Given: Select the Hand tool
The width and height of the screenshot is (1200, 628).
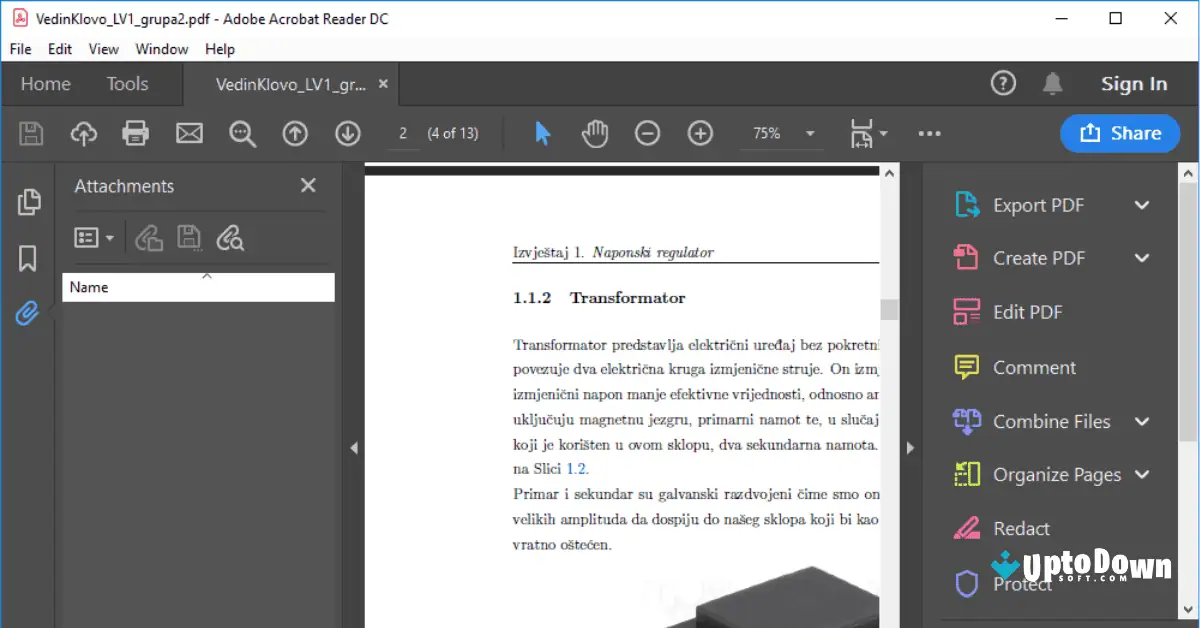Looking at the screenshot, I should tap(595, 133).
